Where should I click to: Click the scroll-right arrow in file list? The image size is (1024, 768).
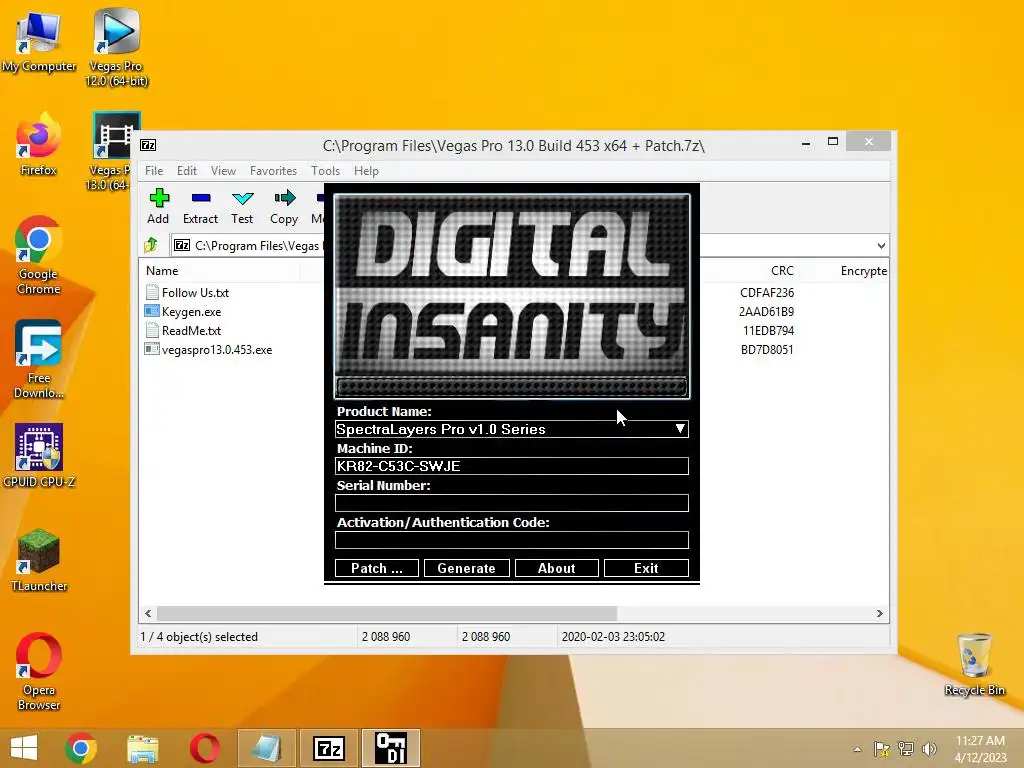(880, 614)
